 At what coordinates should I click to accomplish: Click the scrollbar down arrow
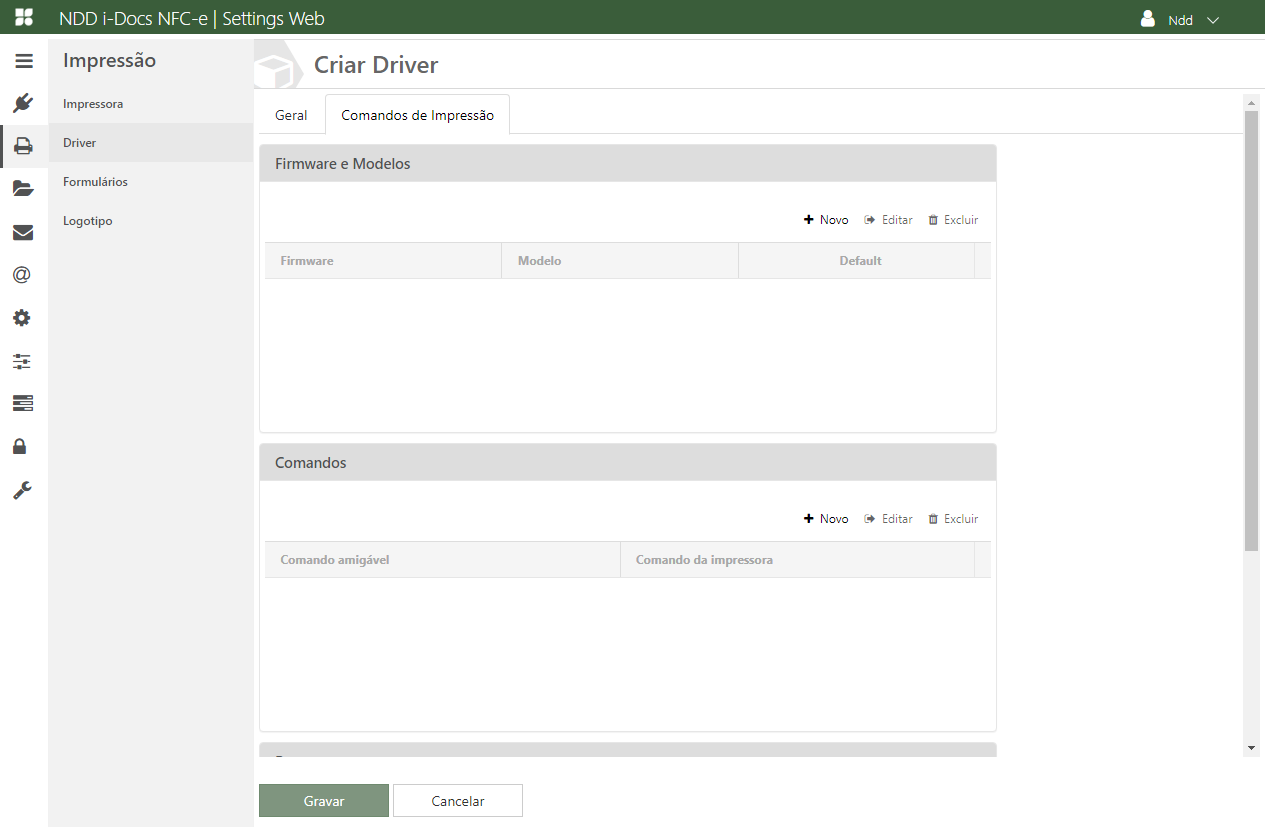[1250, 748]
